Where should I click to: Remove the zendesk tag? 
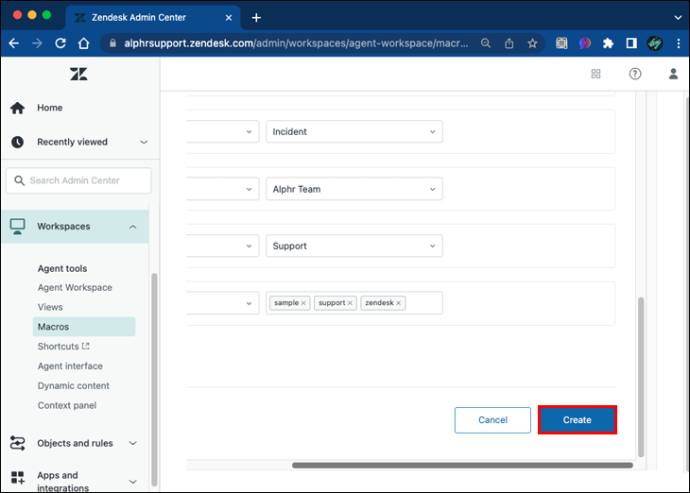pos(399,303)
